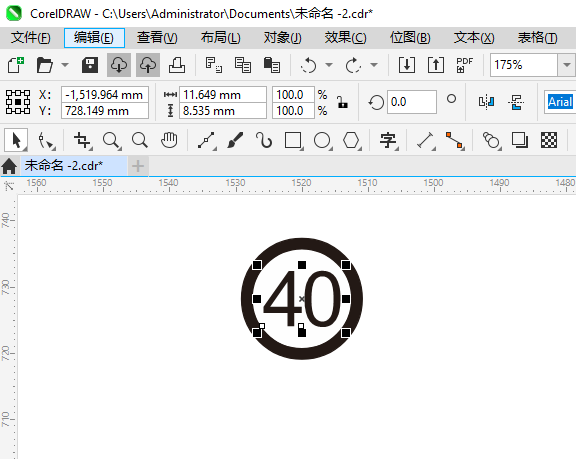Undo the last action
576x459 pixels.
click(x=308, y=65)
